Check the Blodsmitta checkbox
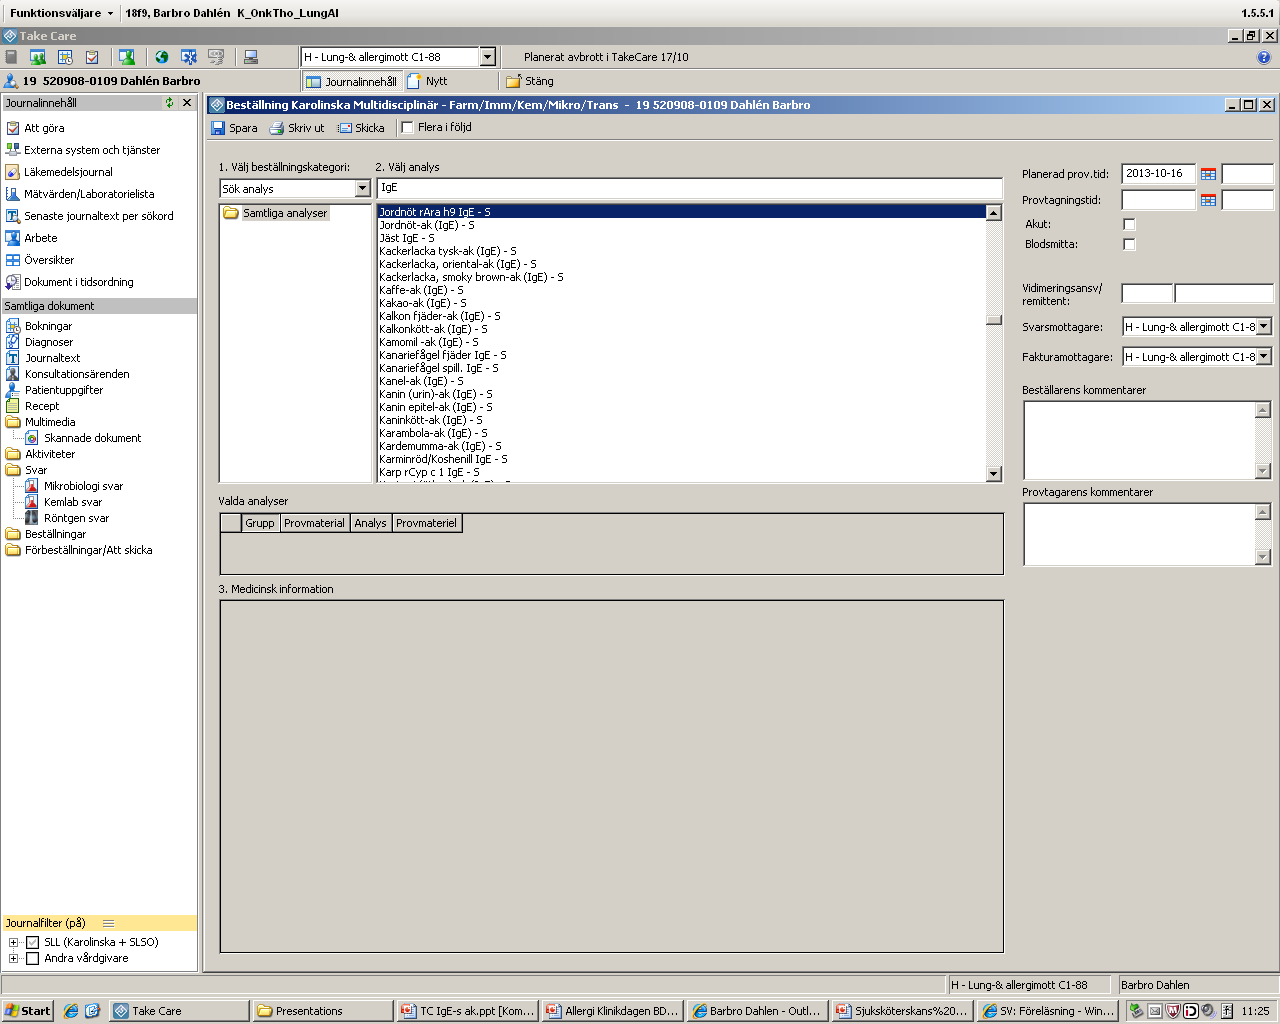1280x1024 pixels. point(1129,244)
